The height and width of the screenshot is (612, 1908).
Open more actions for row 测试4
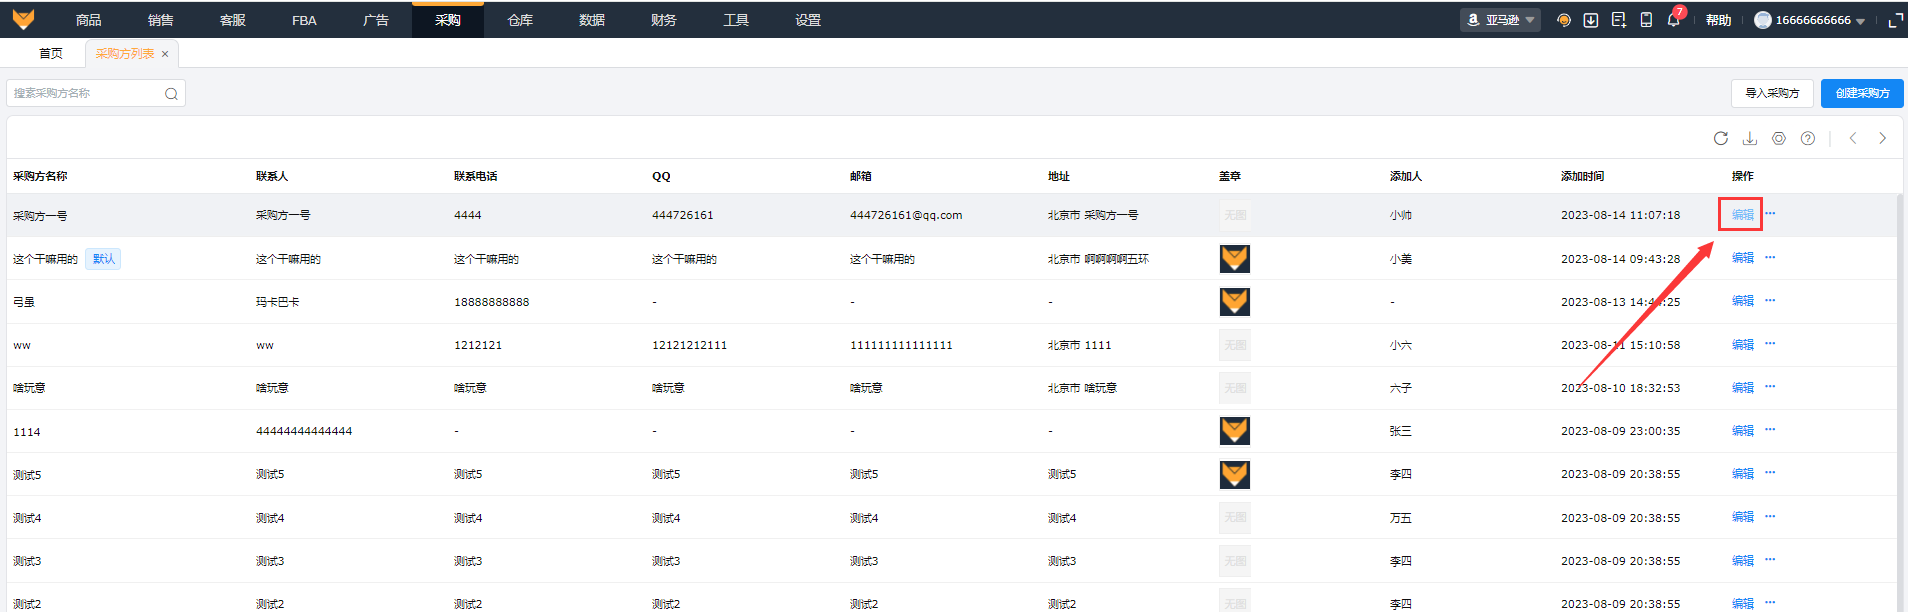pyautogui.click(x=1770, y=517)
